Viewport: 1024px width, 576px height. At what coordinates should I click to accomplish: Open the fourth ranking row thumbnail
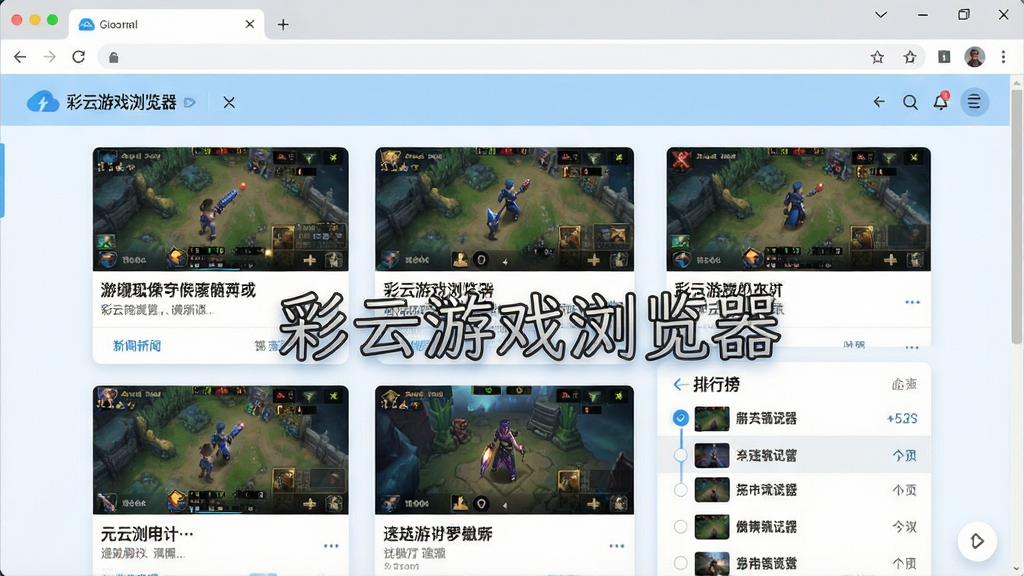coord(712,527)
